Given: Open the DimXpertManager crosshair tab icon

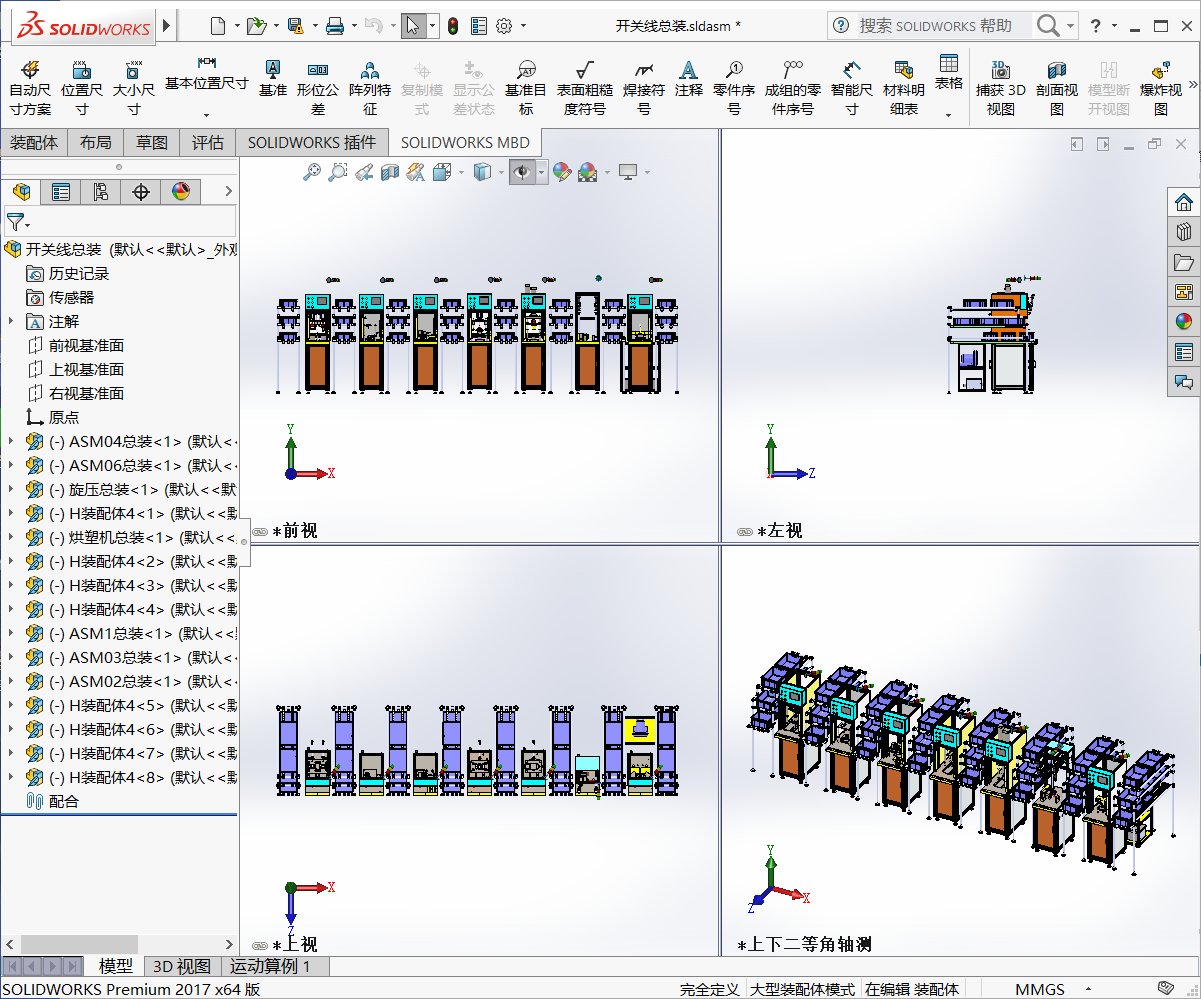Looking at the screenshot, I should [x=141, y=192].
